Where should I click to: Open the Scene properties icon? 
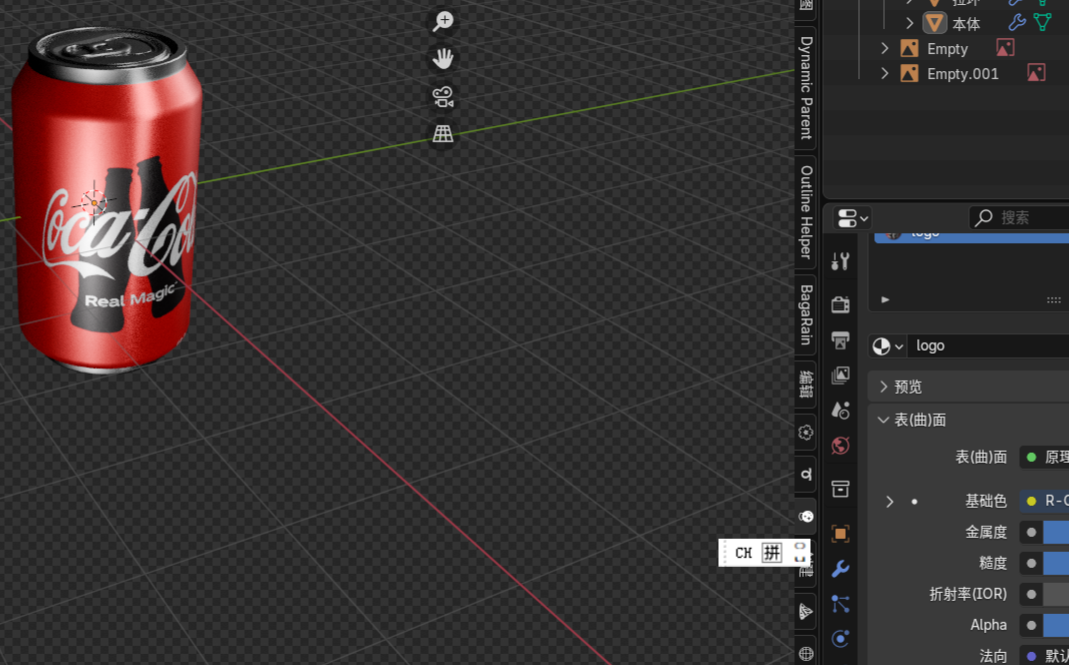[840, 410]
